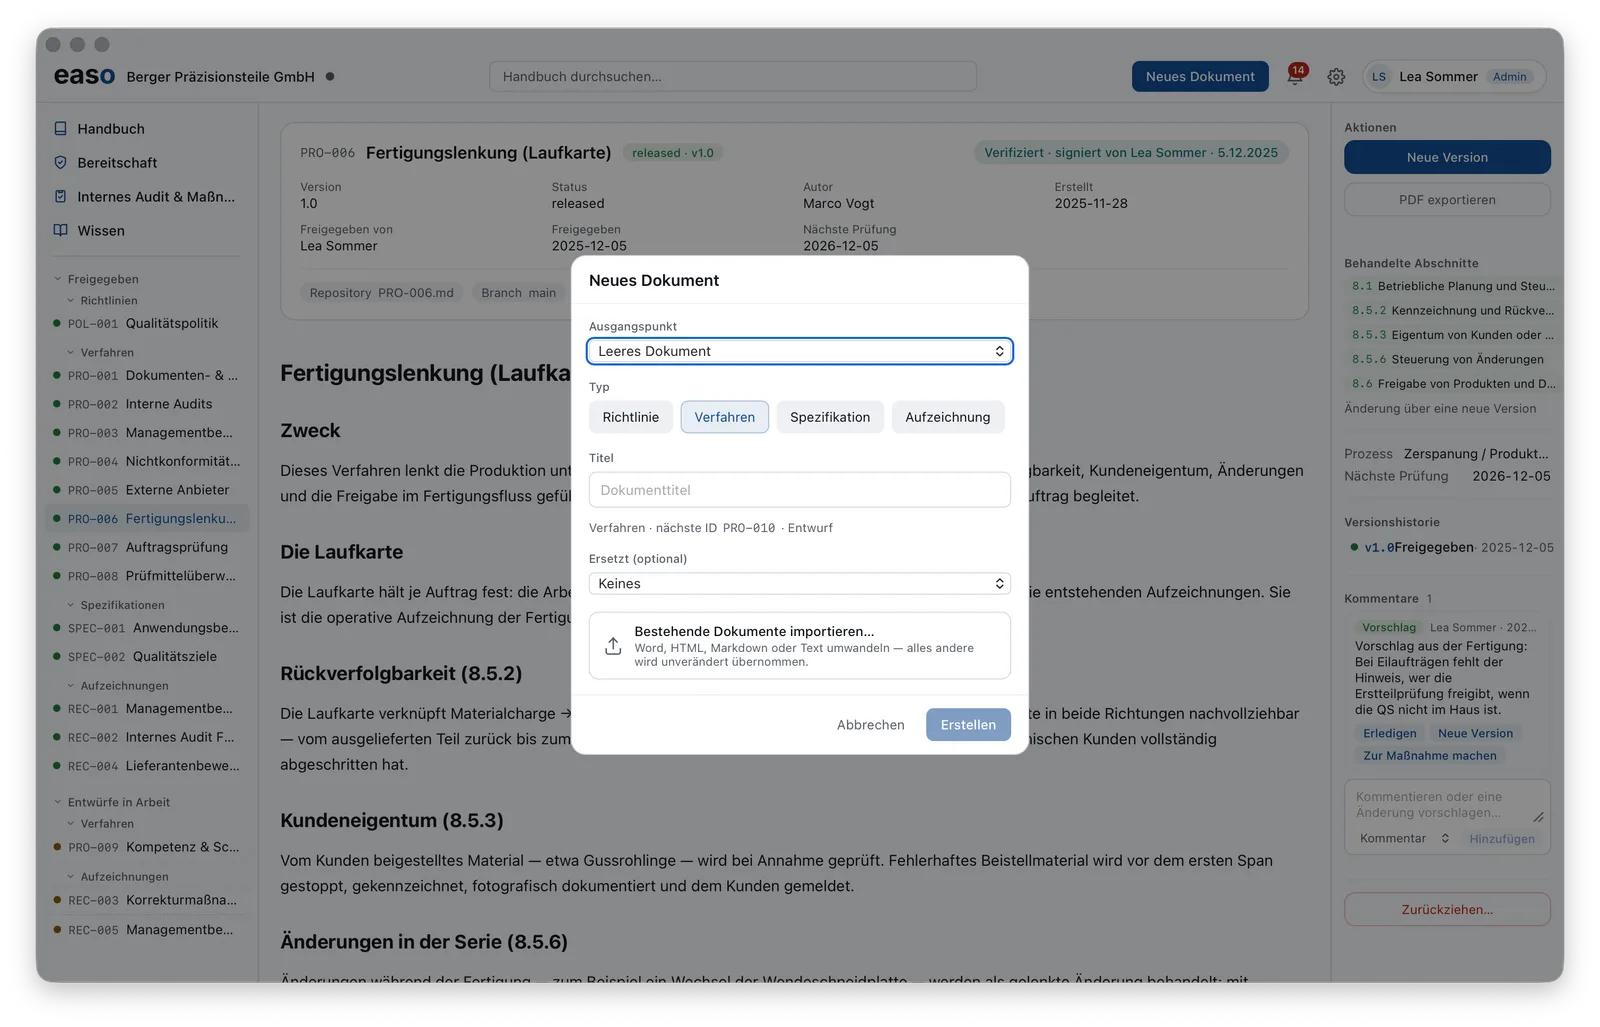The height and width of the screenshot is (1027, 1600).
Task: Click the Neue Version action button
Action: [x=1447, y=157]
